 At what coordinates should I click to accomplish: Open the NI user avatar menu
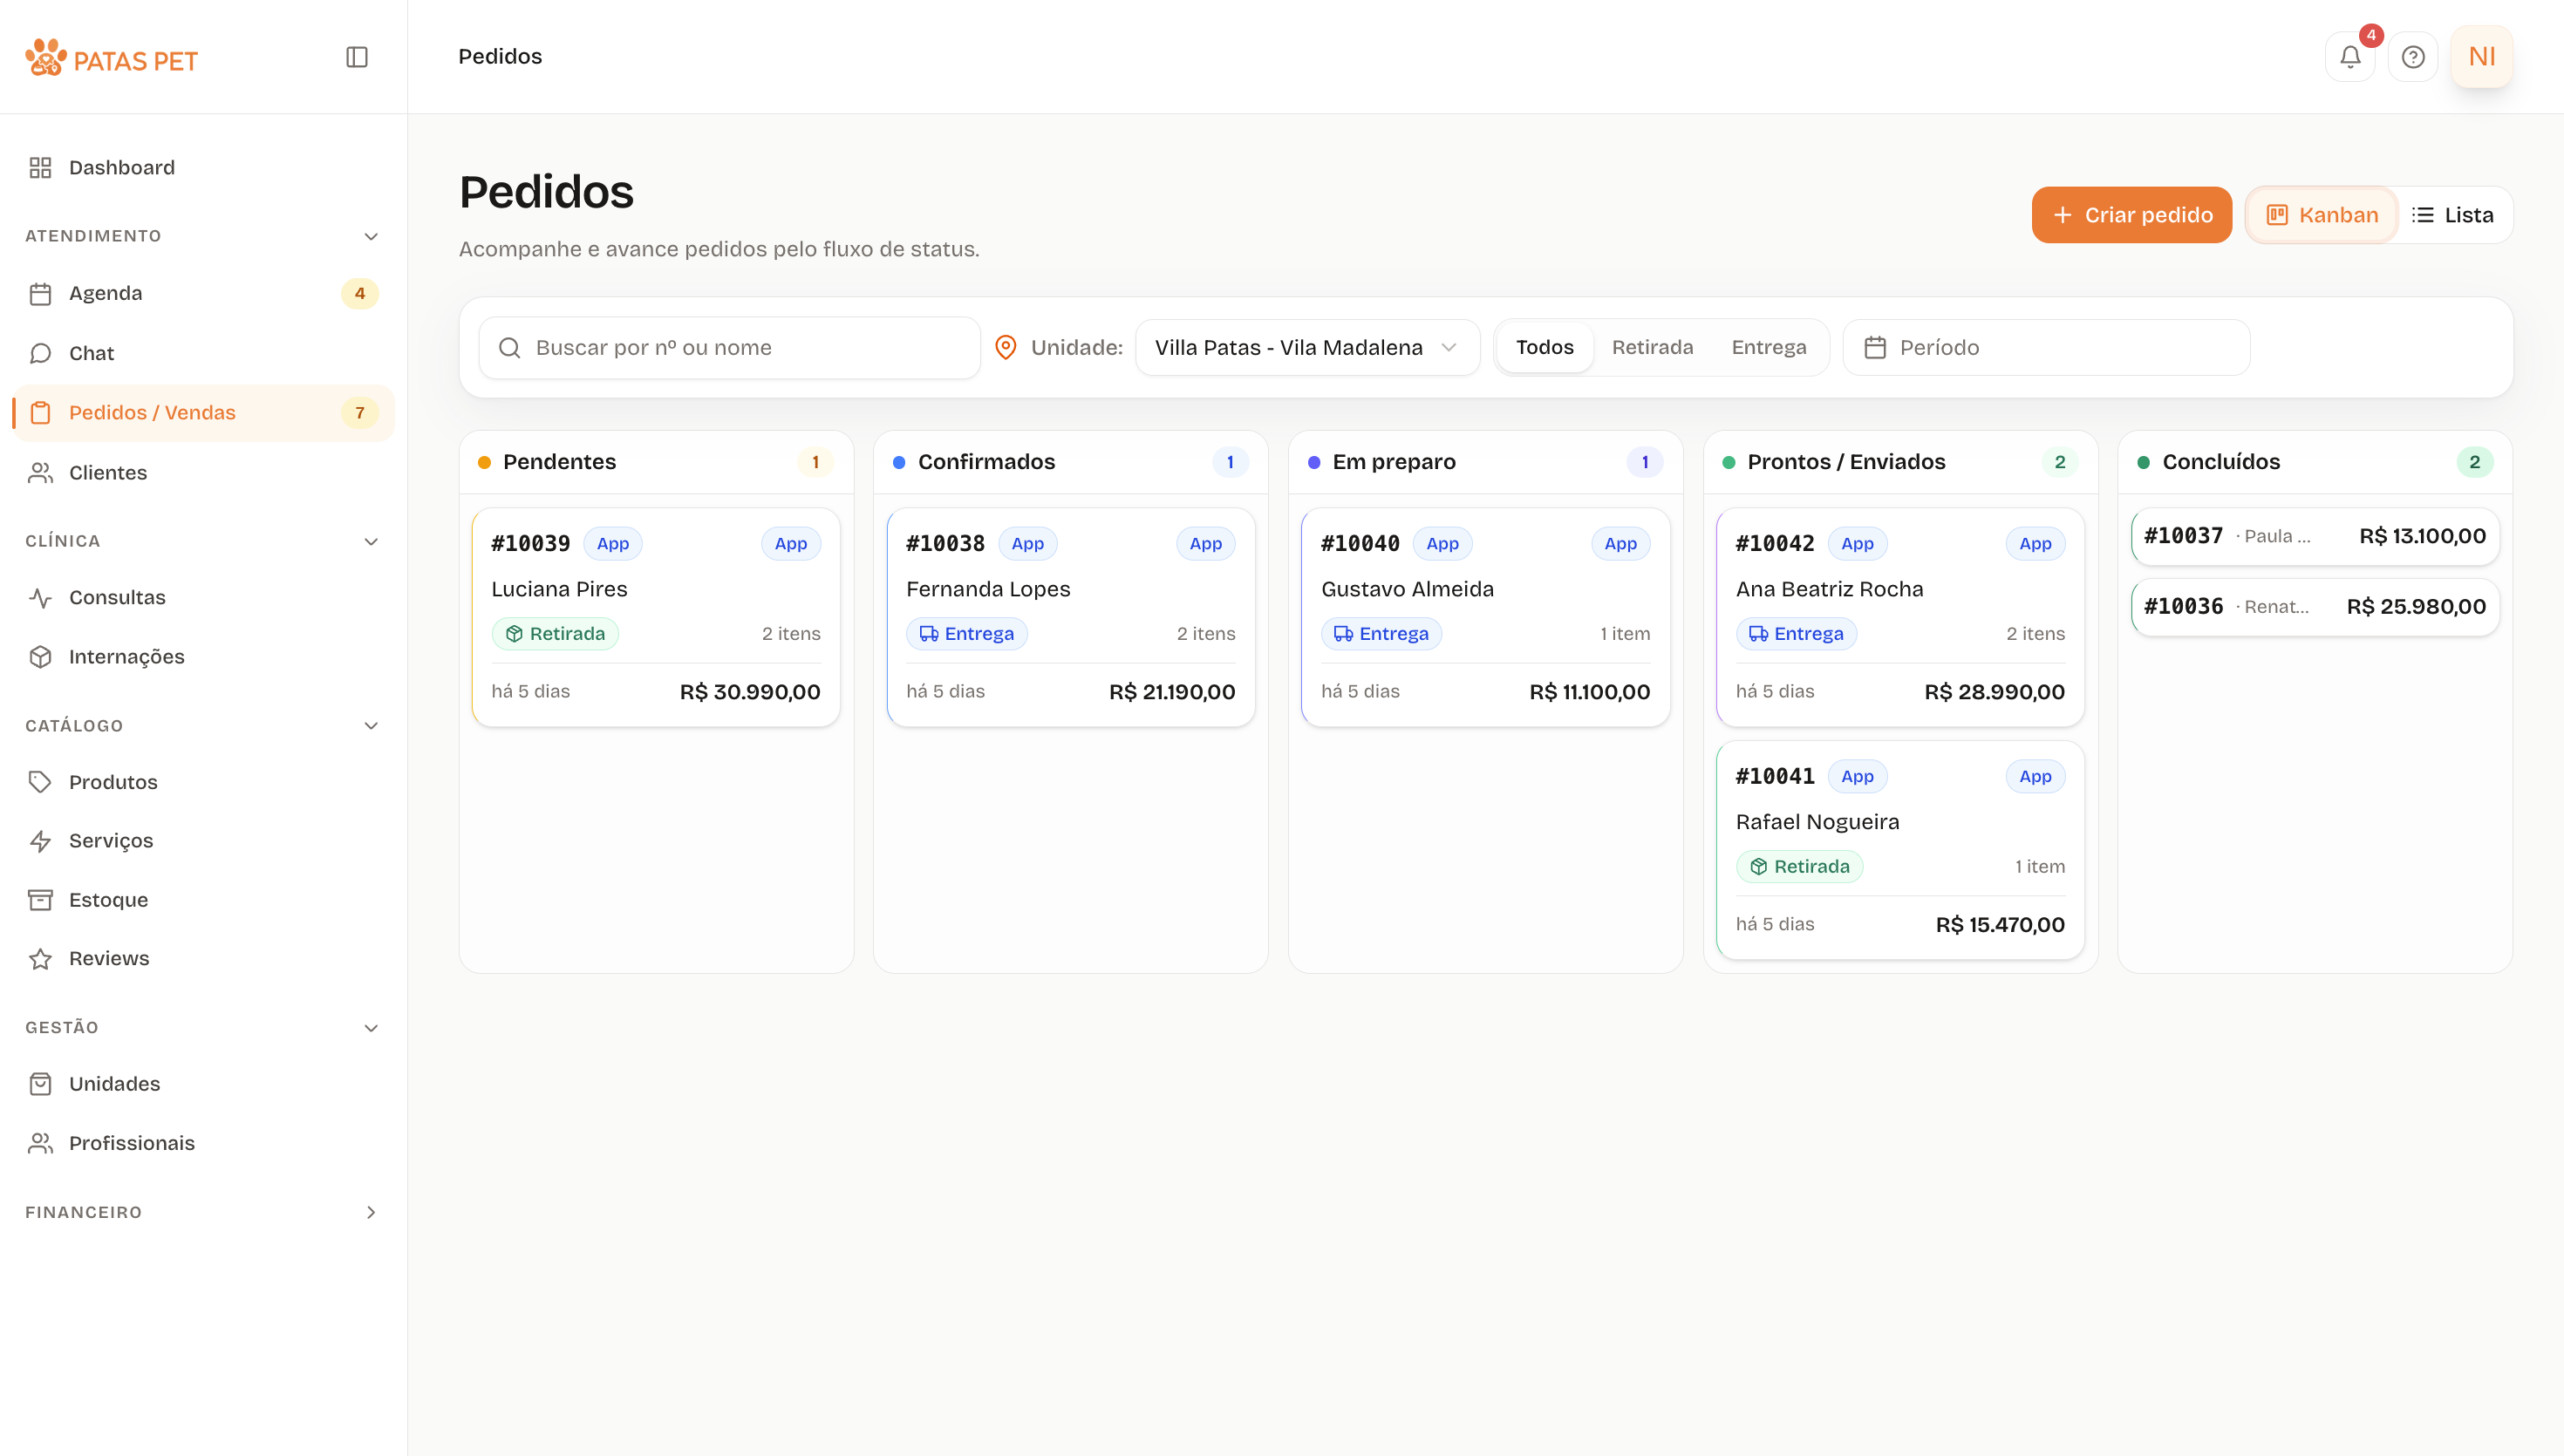(2482, 57)
